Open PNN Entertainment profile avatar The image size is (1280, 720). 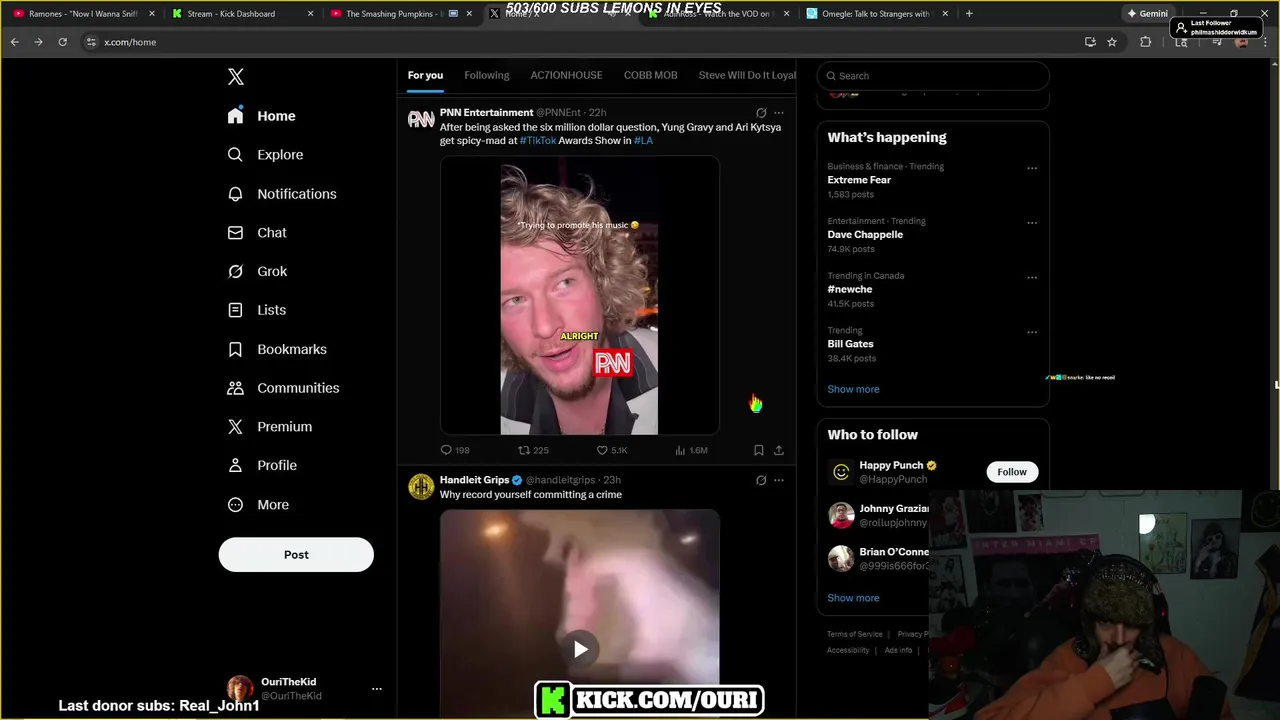(421, 120)
